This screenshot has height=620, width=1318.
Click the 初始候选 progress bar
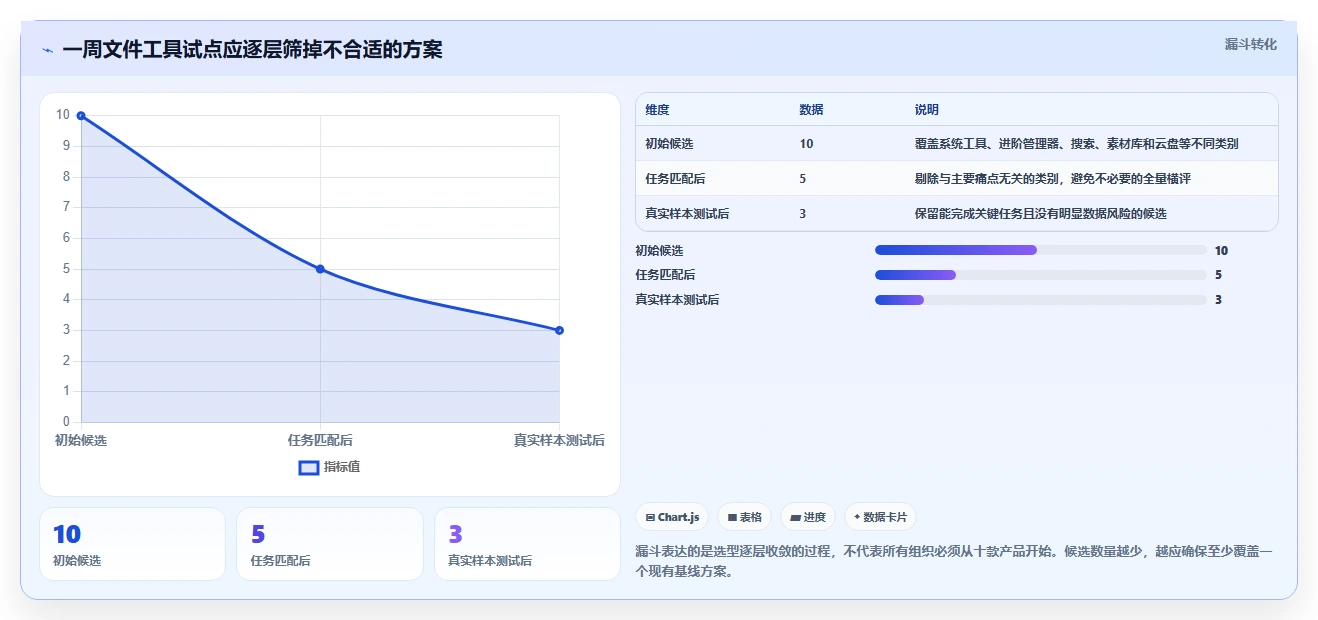tap(1040, 250)
